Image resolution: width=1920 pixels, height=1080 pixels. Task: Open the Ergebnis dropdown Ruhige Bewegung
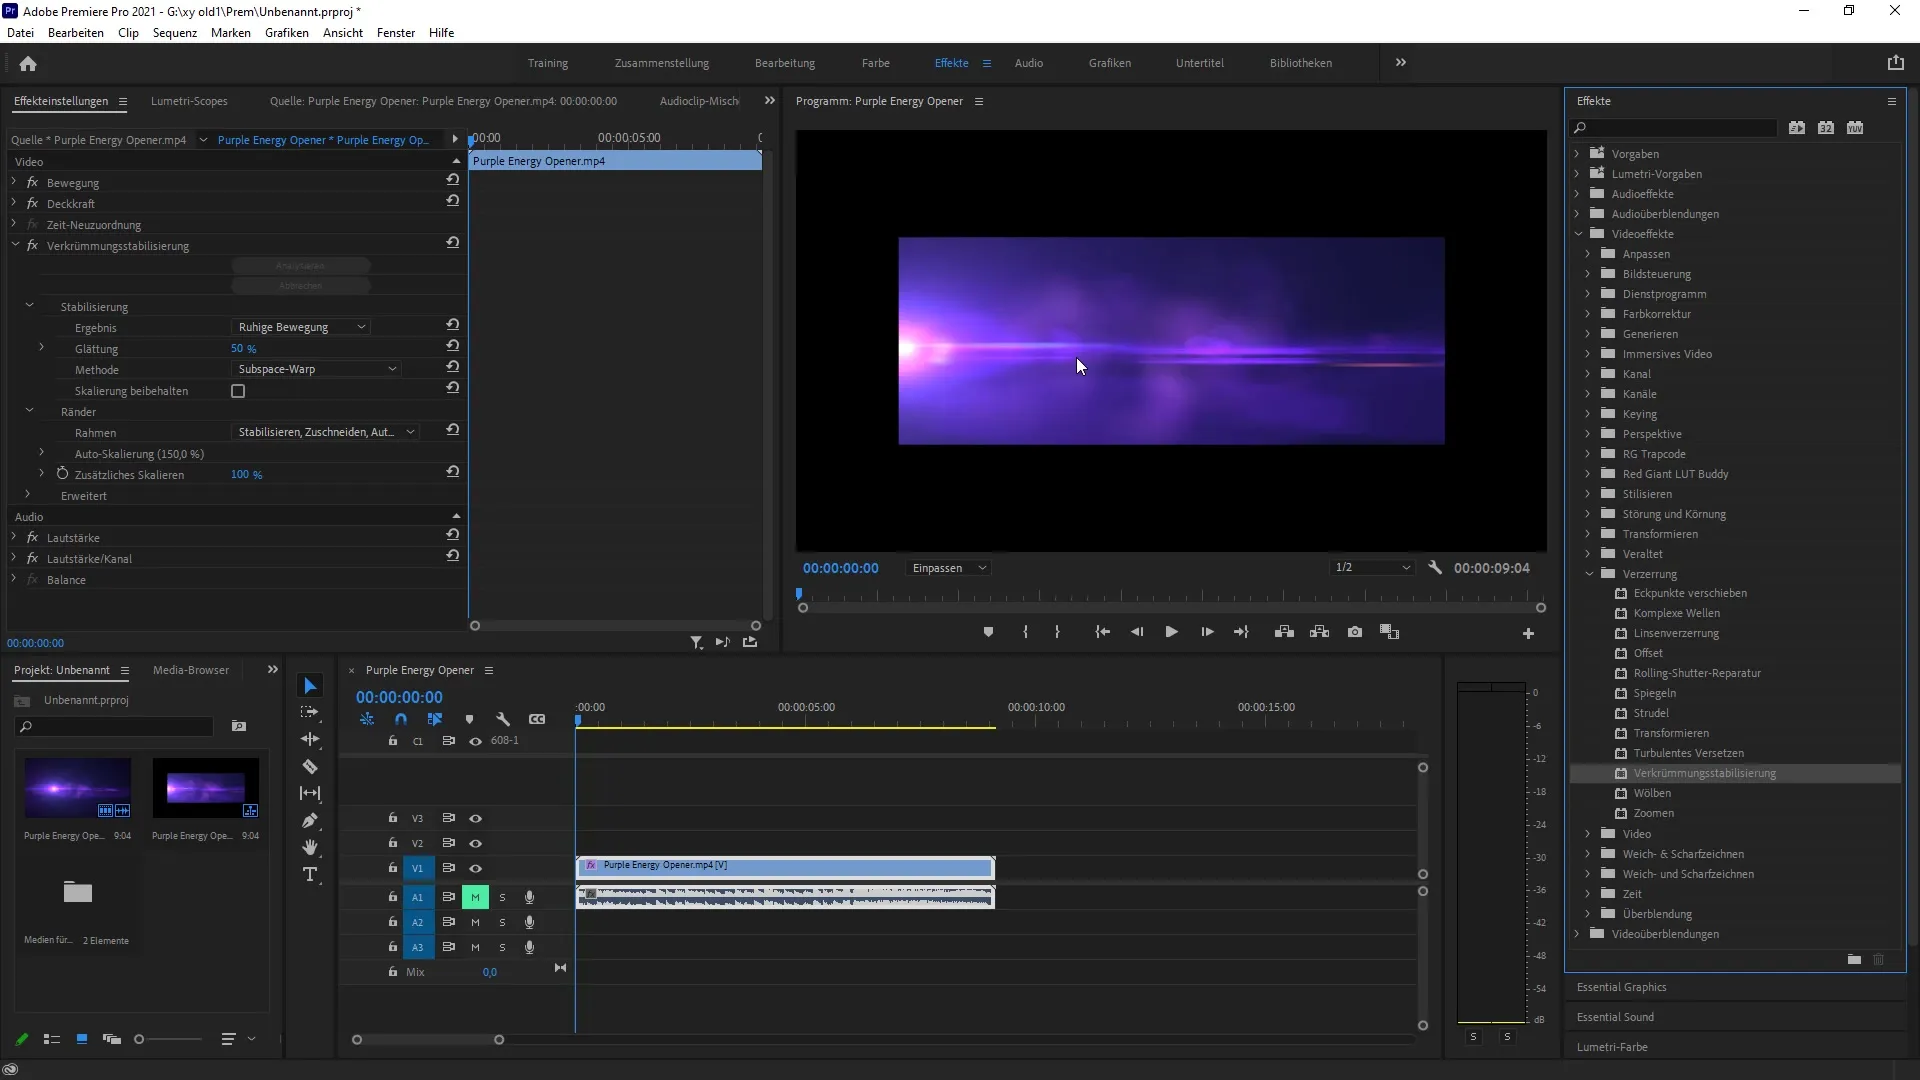tap(302, 327)
